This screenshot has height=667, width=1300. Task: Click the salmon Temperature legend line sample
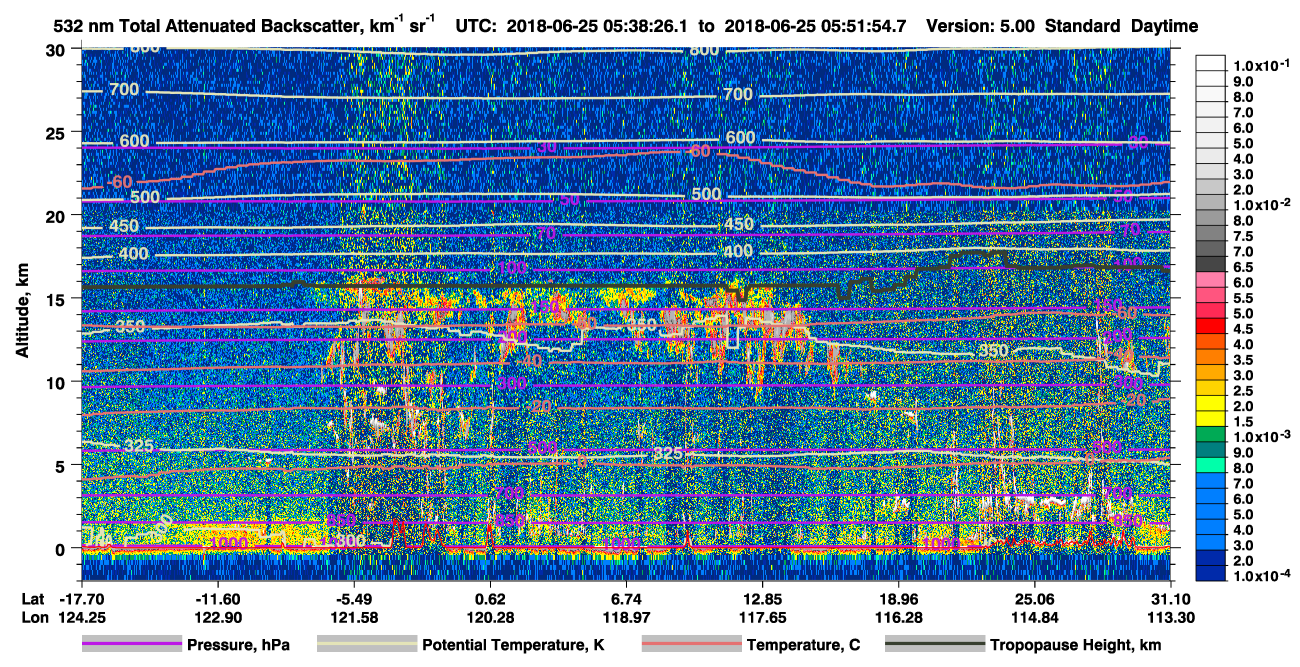coord(691,645)
